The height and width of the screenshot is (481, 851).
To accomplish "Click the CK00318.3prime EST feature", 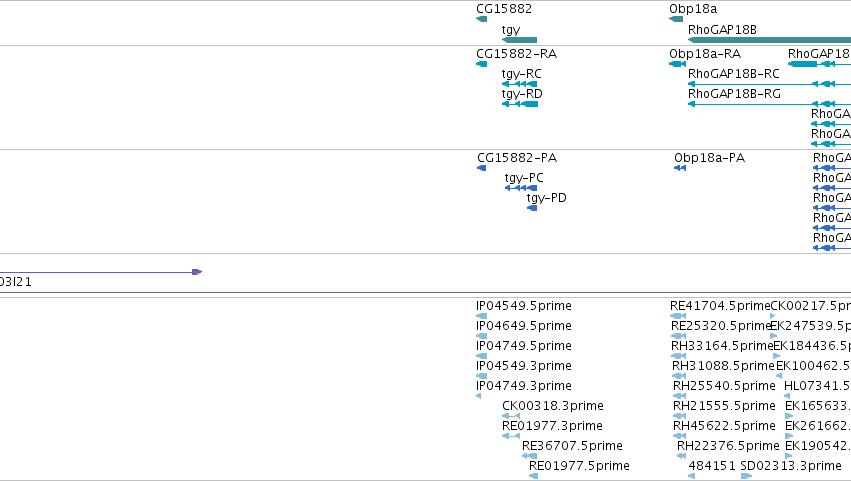I will coord(511,416).
